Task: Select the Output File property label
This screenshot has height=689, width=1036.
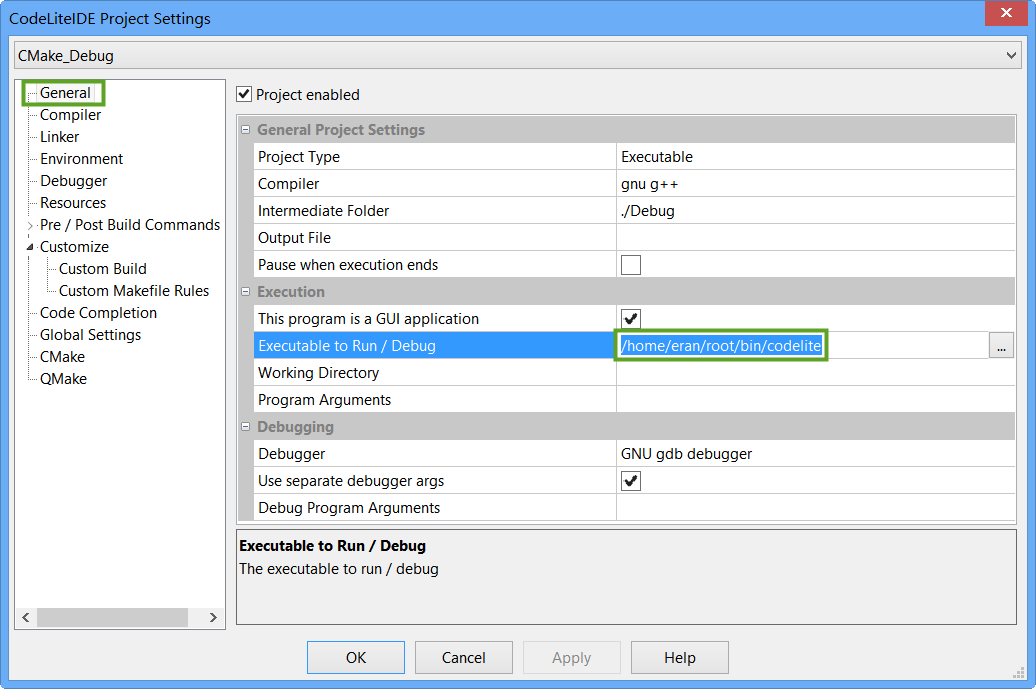Action: click(x=294, y=238)
